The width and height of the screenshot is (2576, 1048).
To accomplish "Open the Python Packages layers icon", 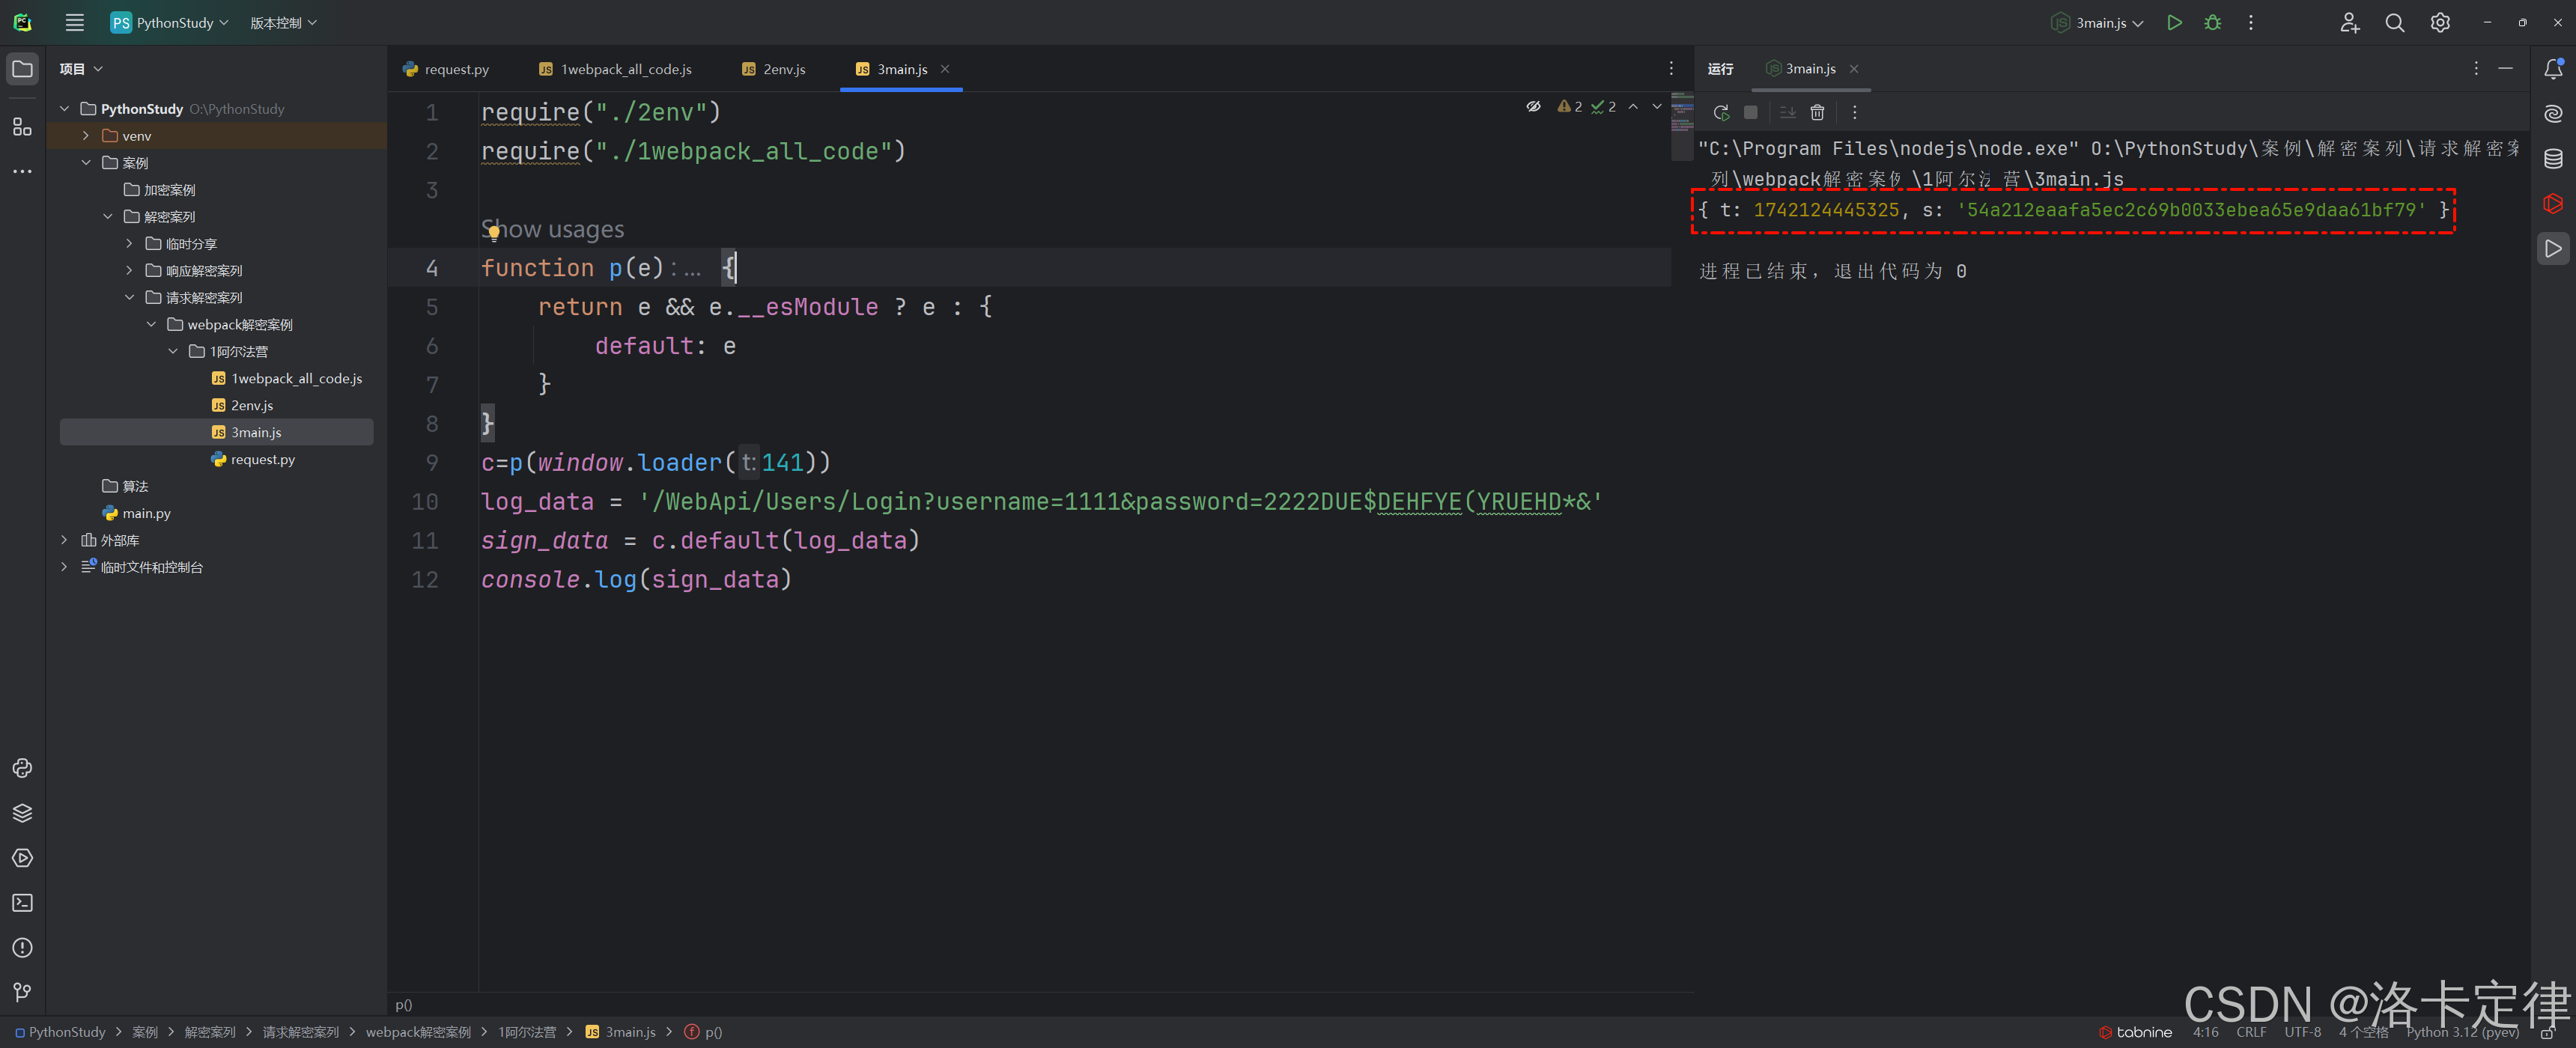I will (22, 813).
